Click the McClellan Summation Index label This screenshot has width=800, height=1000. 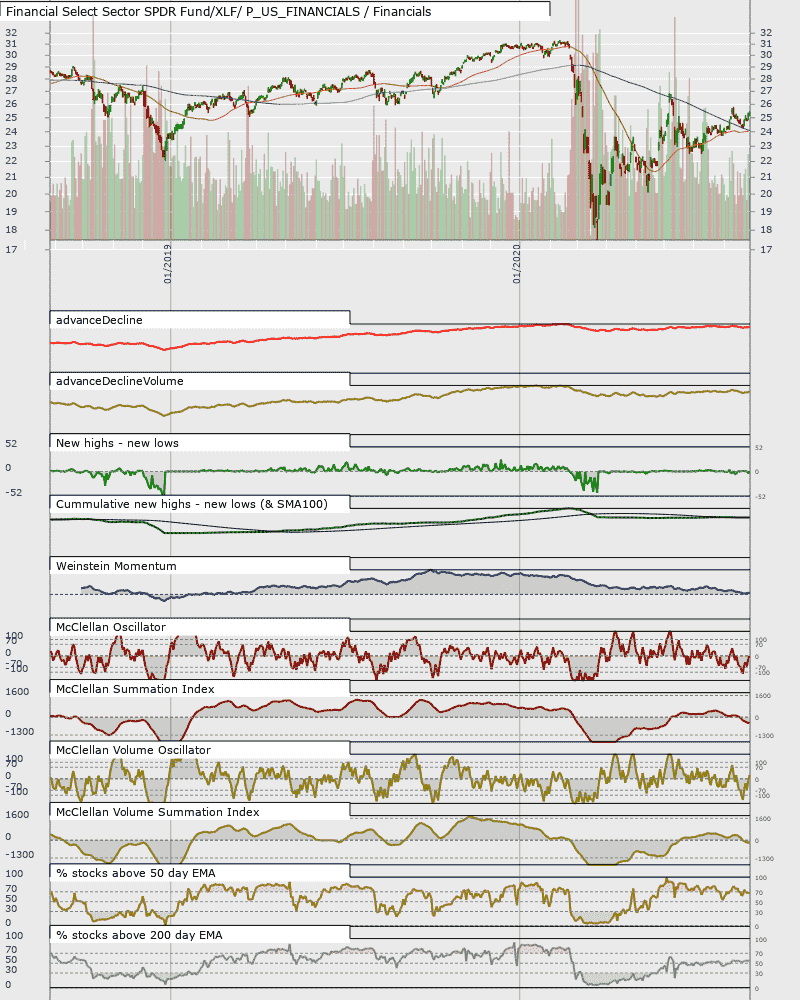(x=135, y=689)
